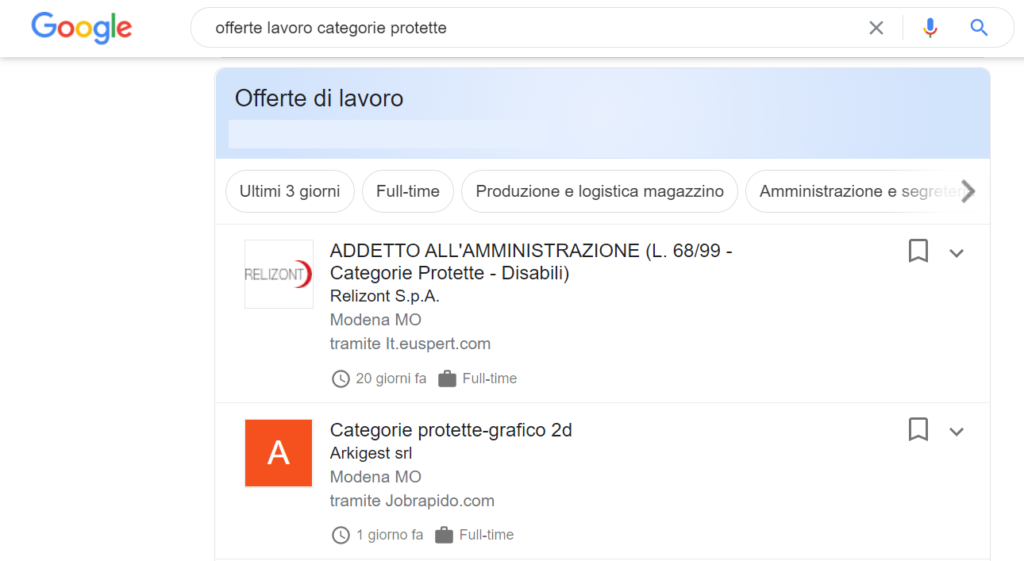Image resolution: width=1024 pixels, height=561 pixels.
Task: Click inside the search box text
Action: point(331,27)
